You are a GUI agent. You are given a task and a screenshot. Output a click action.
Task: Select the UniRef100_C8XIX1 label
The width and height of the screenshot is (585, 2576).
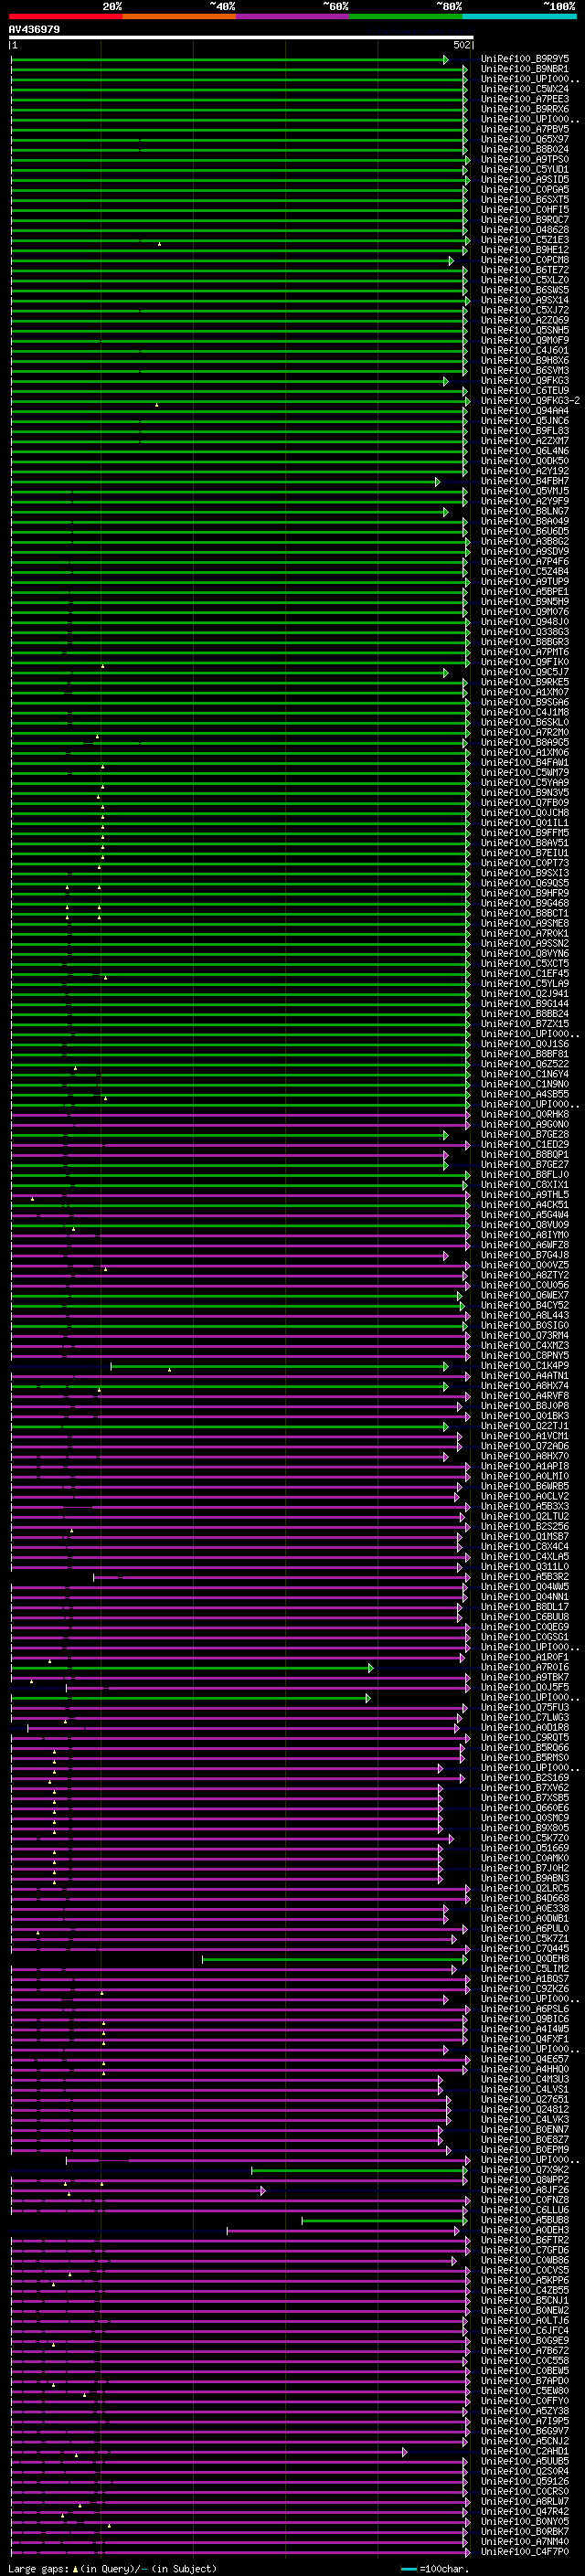pyautogui.click(x=525, y=1184)
